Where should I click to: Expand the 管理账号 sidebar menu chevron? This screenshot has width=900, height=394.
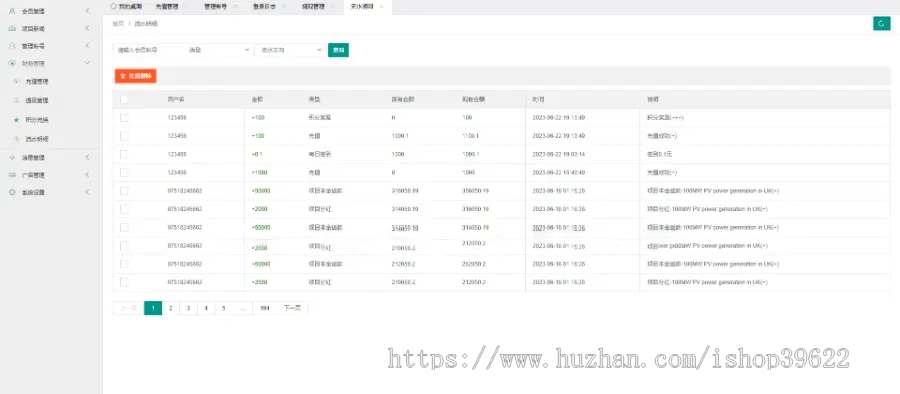[x=87, y=45]
